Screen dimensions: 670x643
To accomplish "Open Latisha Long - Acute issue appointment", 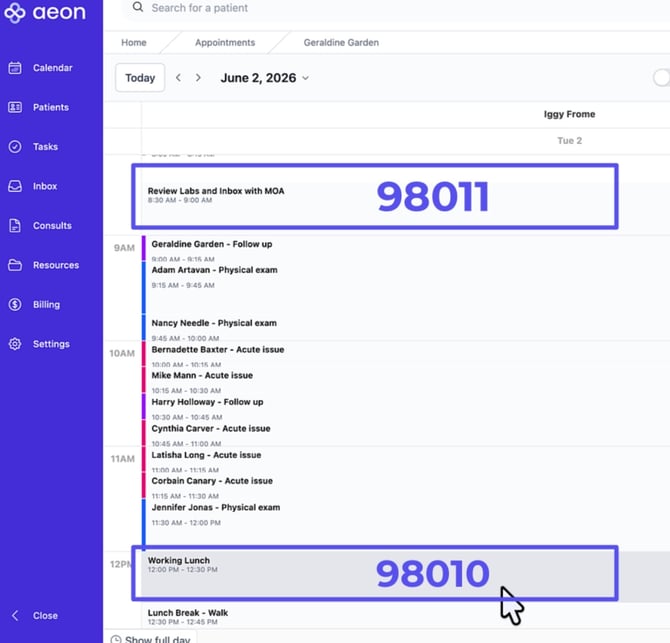I will pos(406,460).
